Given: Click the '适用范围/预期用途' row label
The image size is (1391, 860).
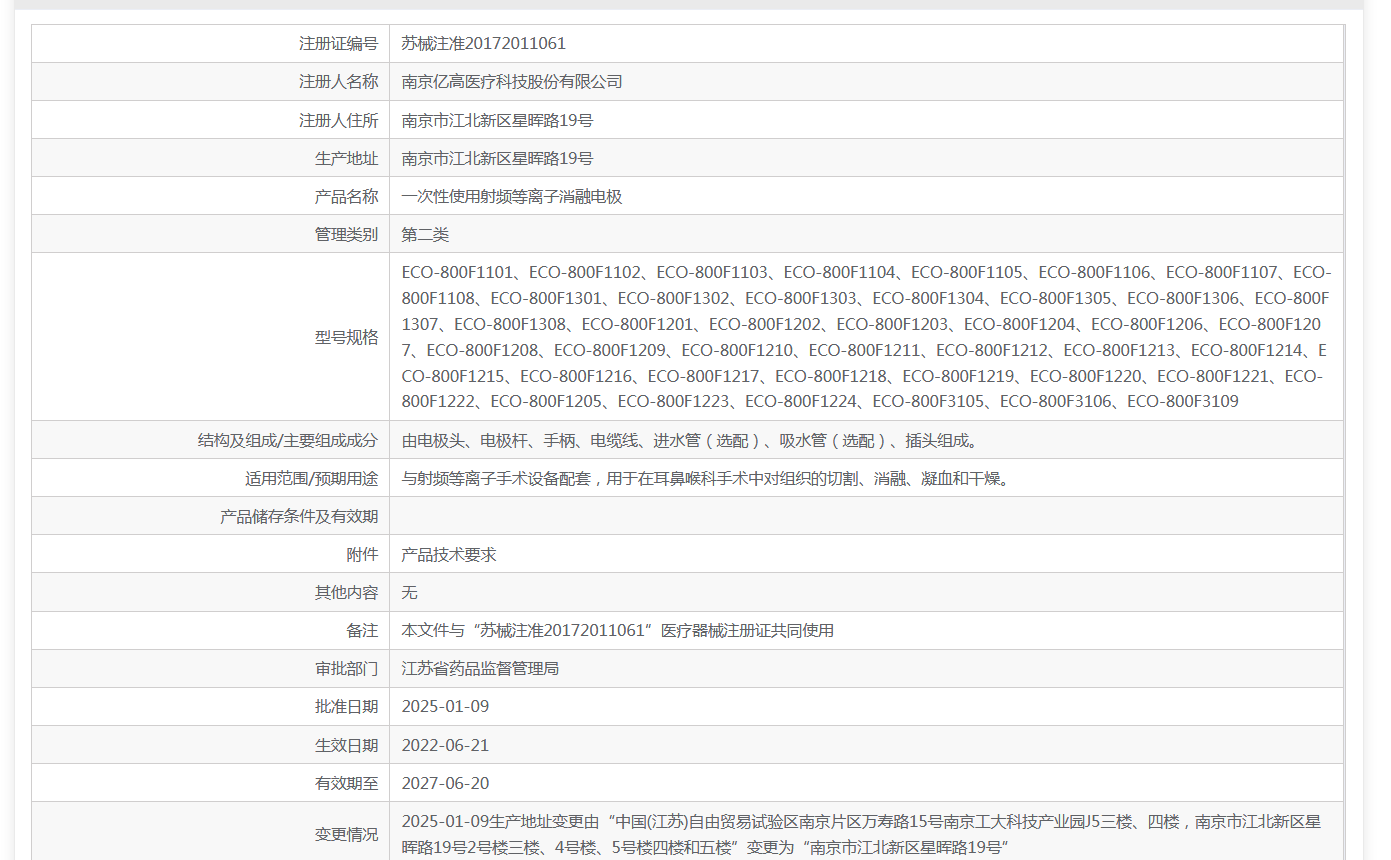Looking at the screenshot, I should coord(311,478).
